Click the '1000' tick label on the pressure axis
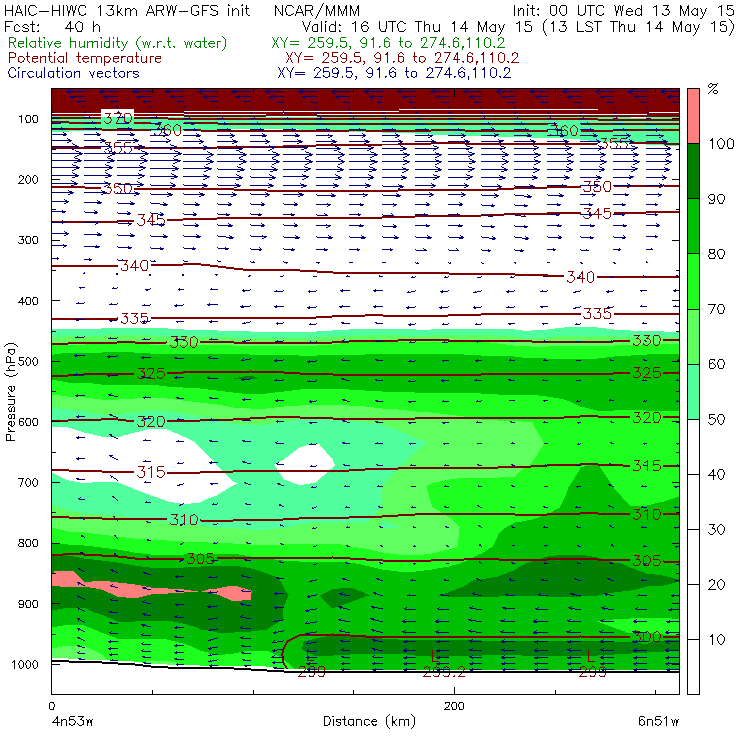Image resolution: width=740 pixels, height=740 pixels. pyautogui.click(x=25, y=664)
